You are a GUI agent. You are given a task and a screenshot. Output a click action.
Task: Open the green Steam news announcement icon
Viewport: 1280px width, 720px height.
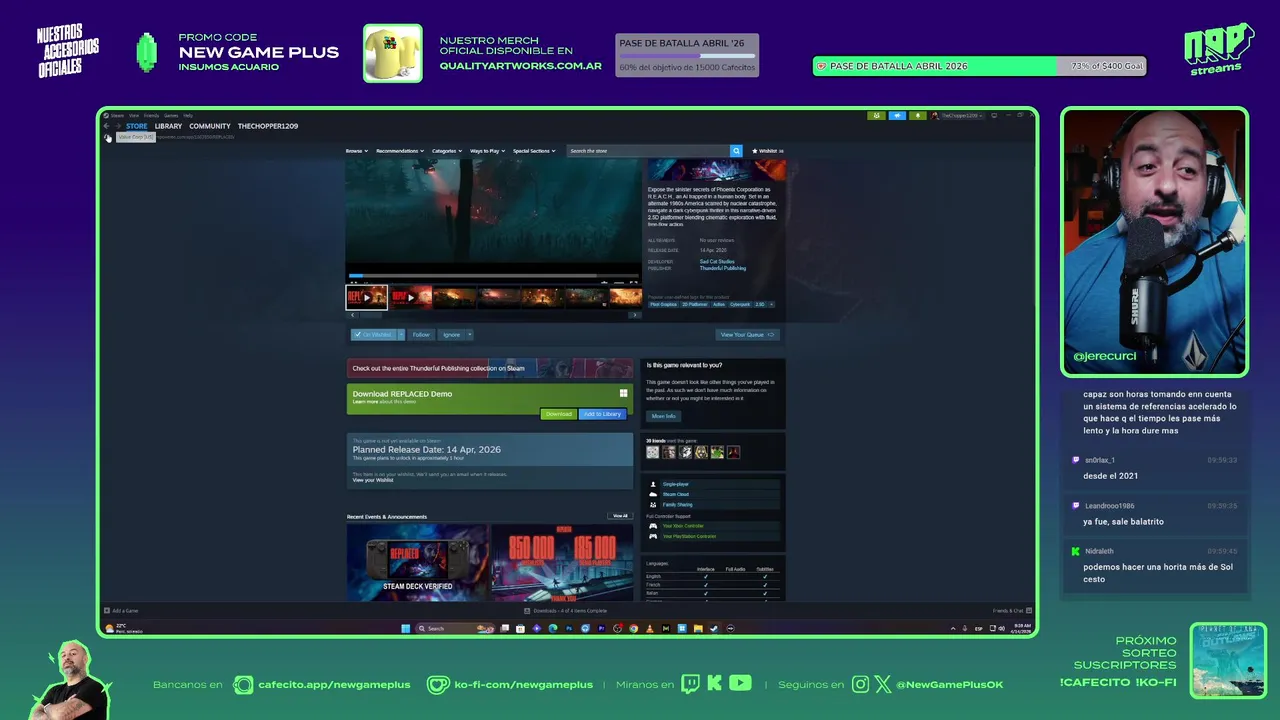(877, 115)
